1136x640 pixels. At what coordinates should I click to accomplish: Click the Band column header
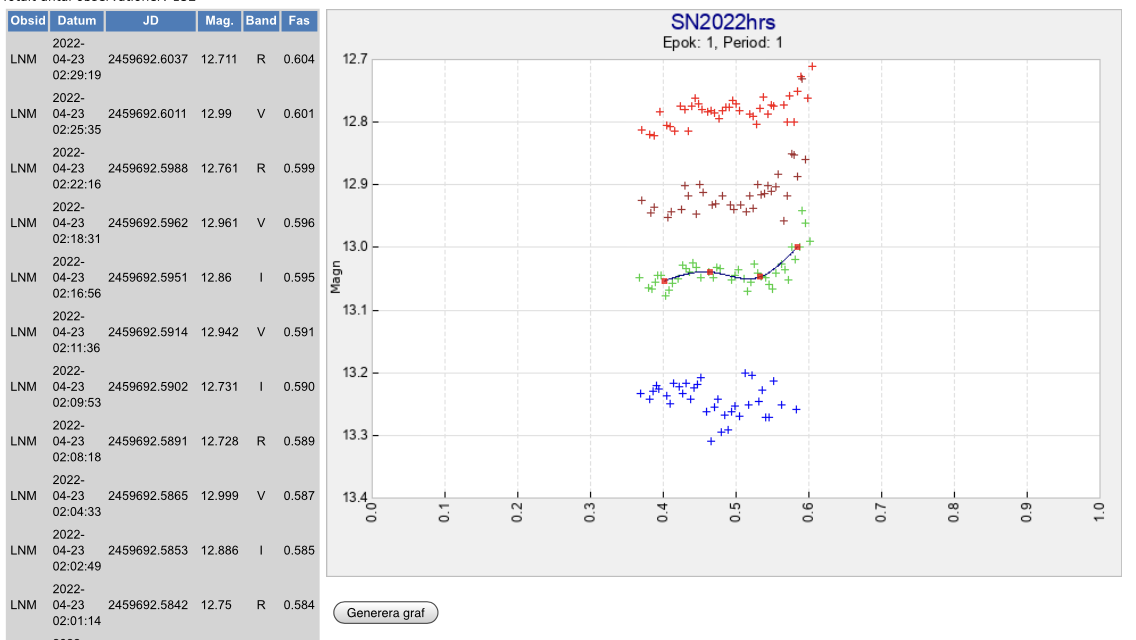click(261, 21)
